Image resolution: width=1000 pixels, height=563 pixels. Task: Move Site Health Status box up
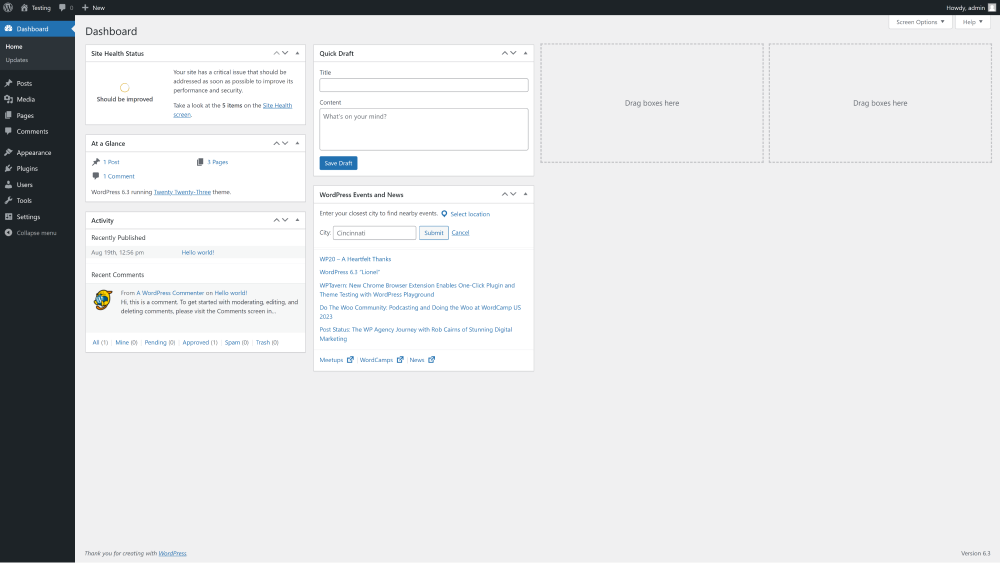(276, 53)
